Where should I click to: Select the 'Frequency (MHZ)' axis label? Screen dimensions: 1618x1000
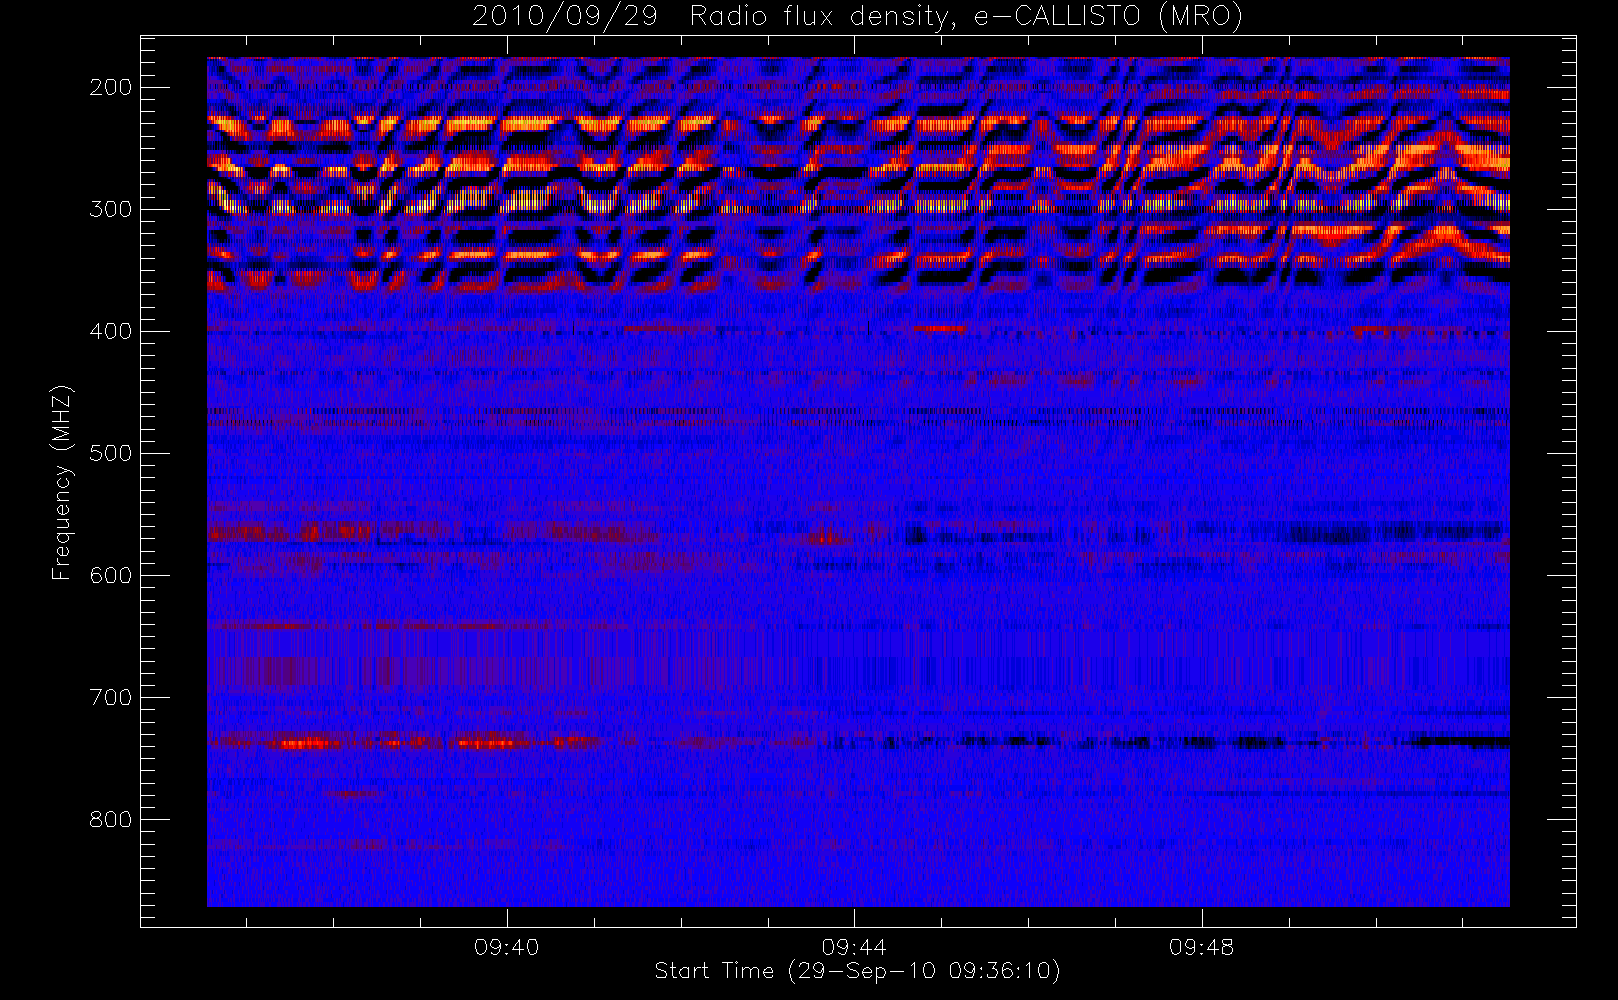coord(62,482)
